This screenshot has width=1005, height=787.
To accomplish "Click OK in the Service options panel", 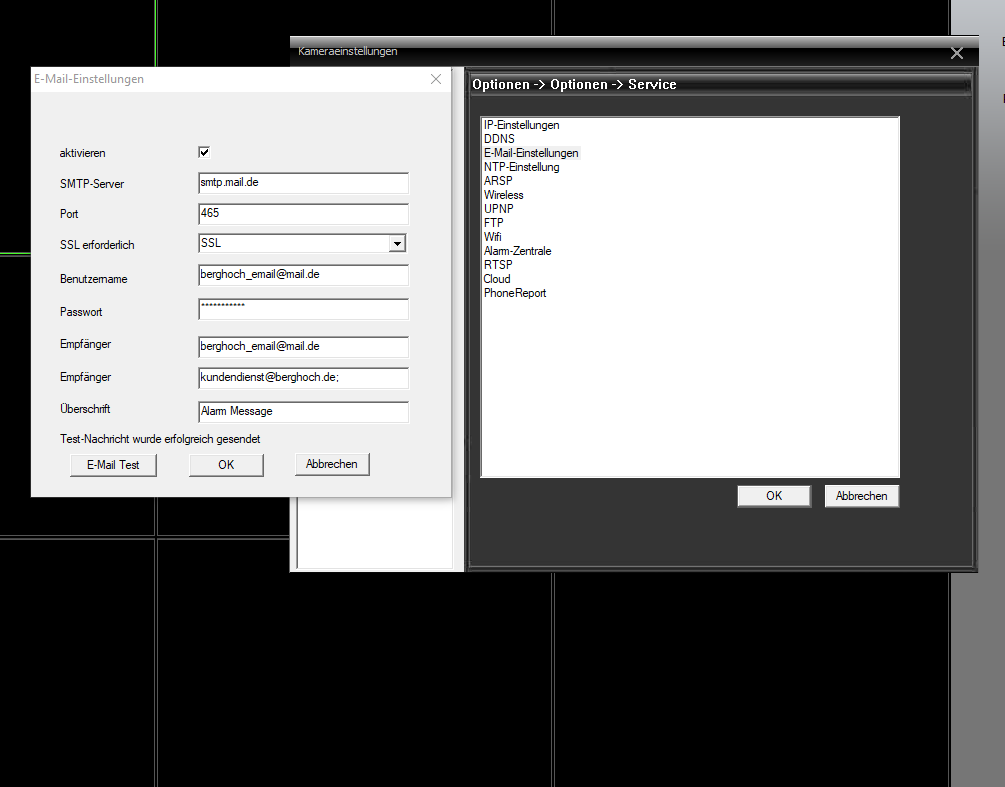I will [773, 496].
